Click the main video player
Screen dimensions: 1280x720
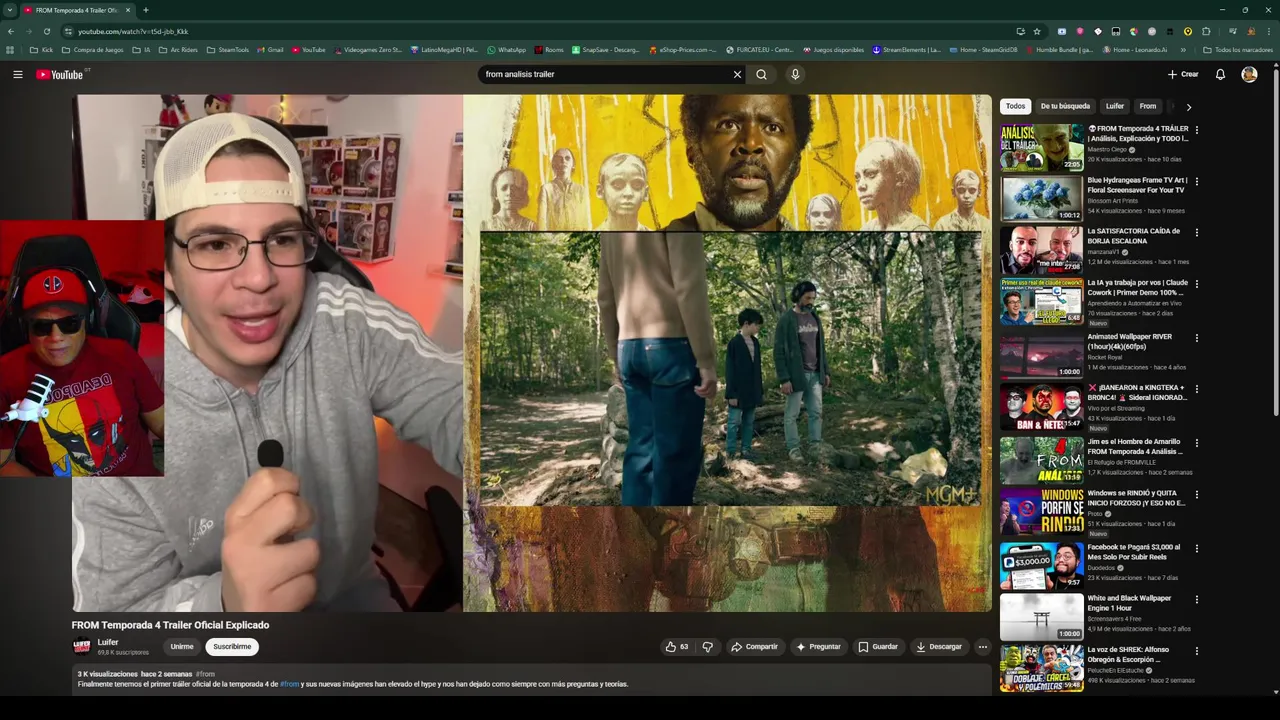coord(531,353)
